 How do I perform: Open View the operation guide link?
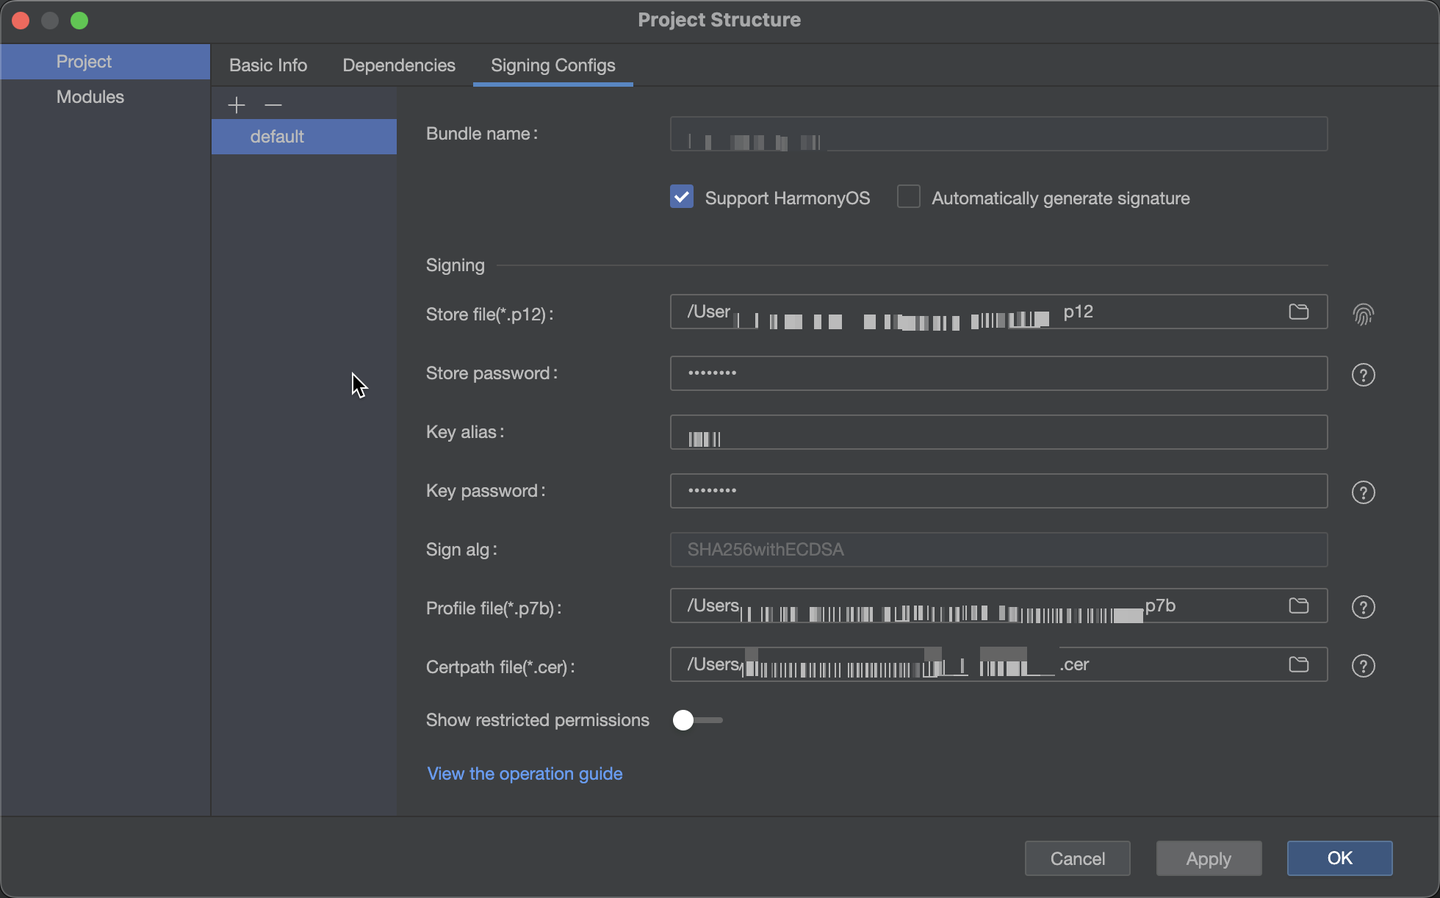tap(524, 774)
